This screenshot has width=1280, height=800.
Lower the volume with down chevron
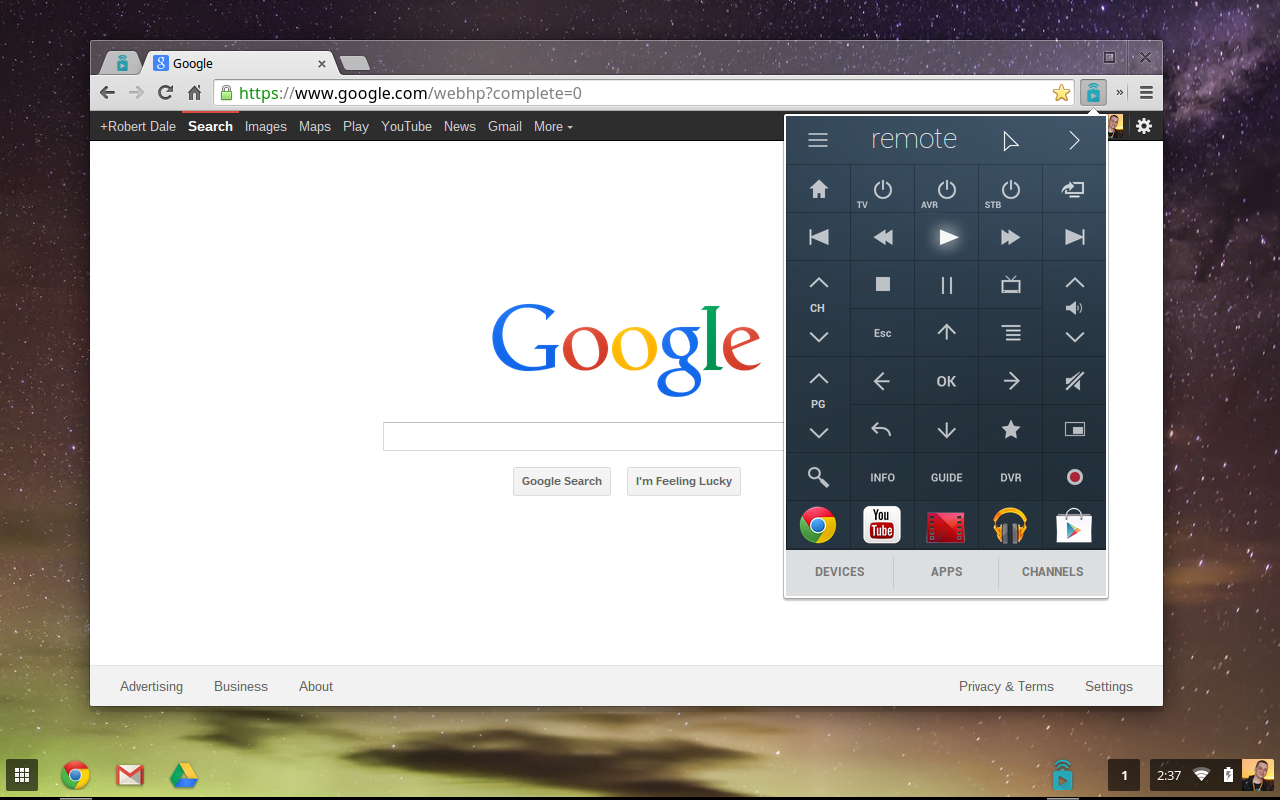coord(1074,337)
